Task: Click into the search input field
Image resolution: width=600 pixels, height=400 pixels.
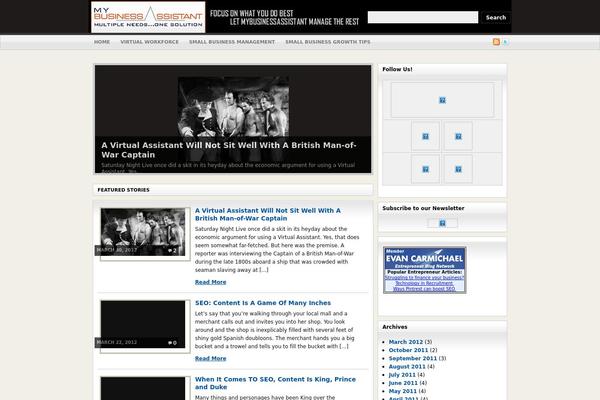Action: coord(423,17)
